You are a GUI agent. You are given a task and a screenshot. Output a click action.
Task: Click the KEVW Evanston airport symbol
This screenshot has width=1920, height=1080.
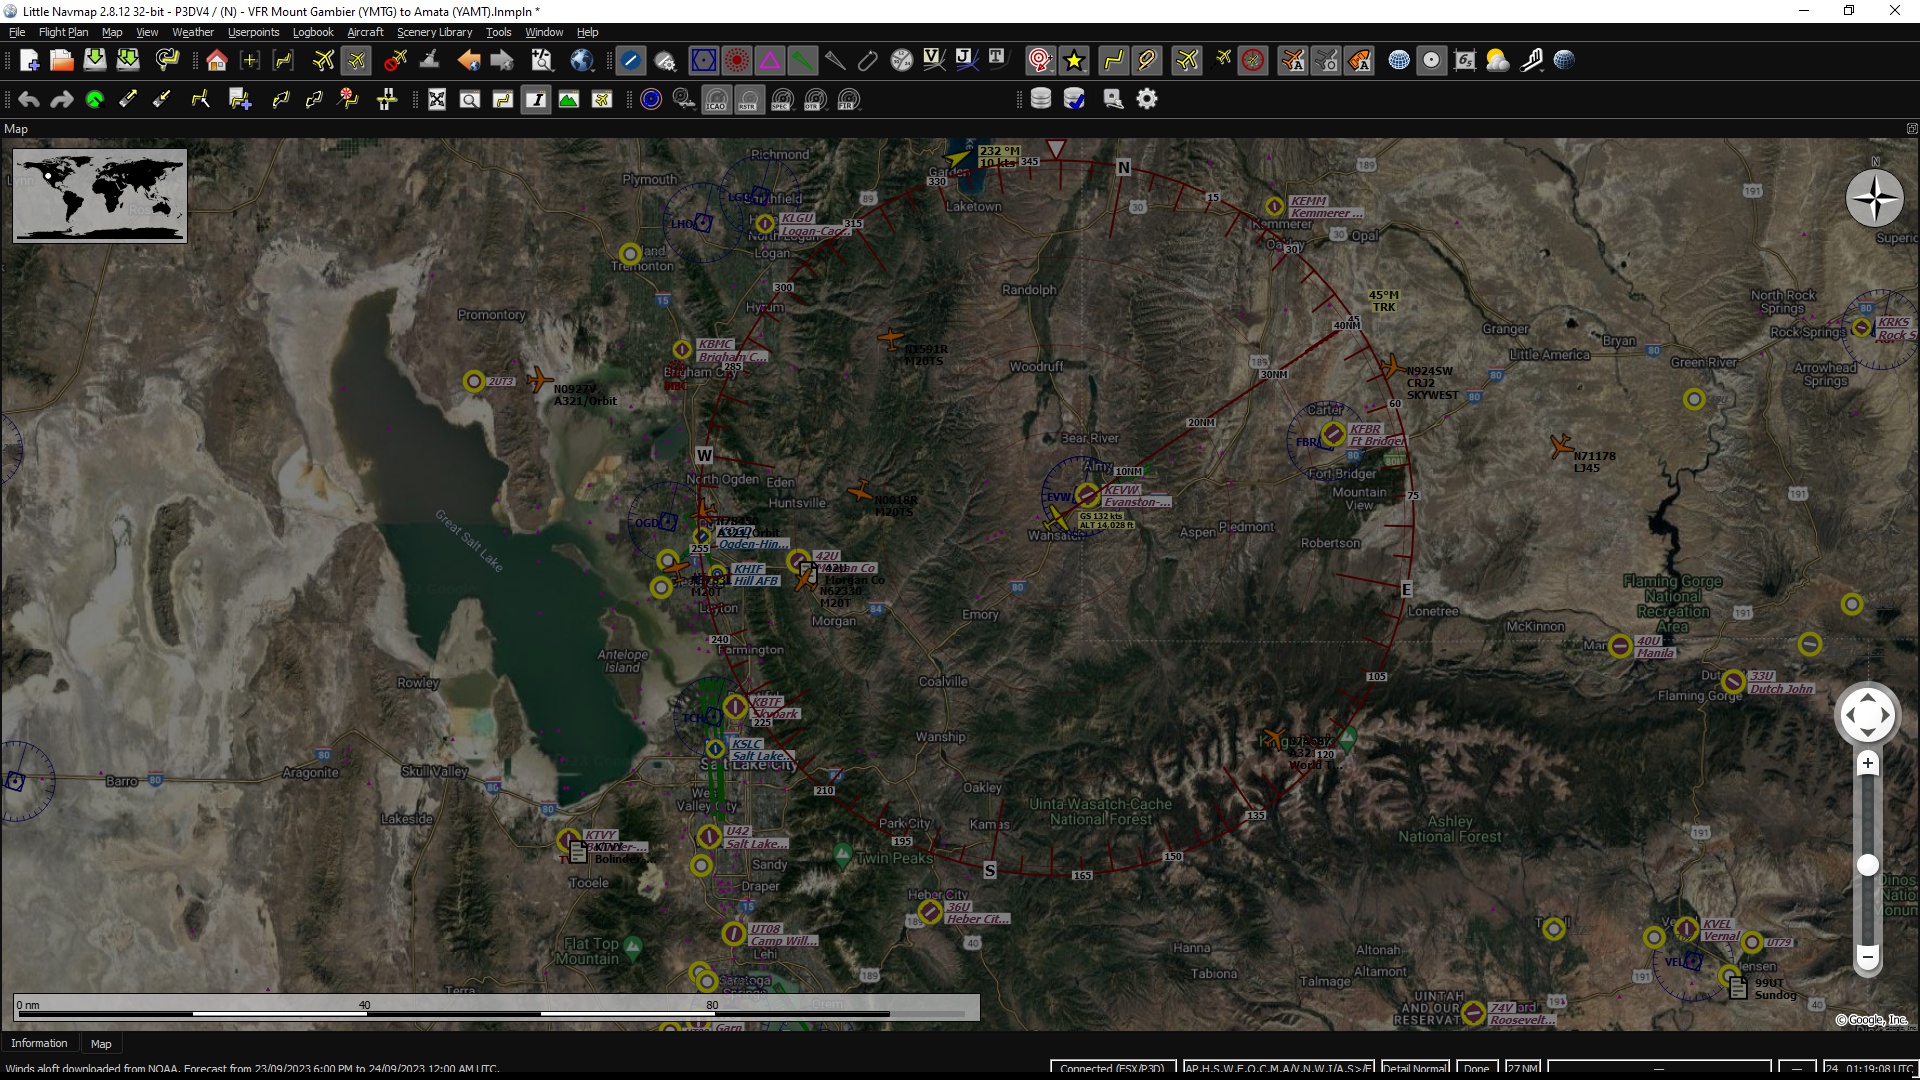pyautogui.click(x=1088, y=495)
